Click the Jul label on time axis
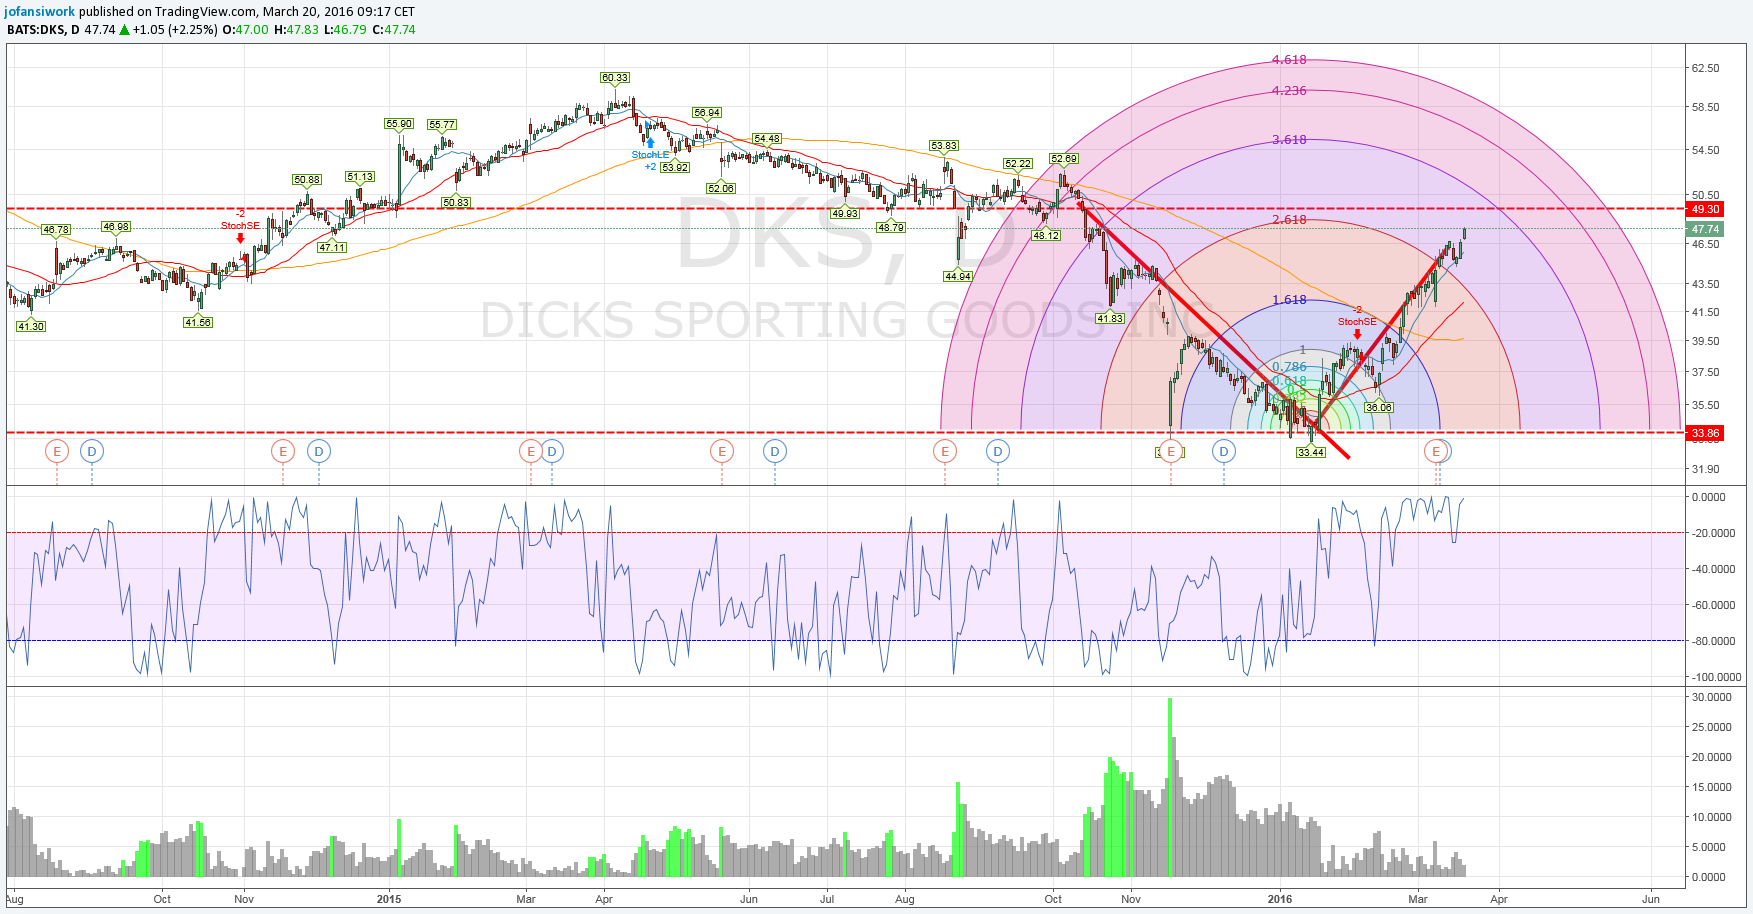Viewport: 1753px width, 914px height. pos(827,899)
